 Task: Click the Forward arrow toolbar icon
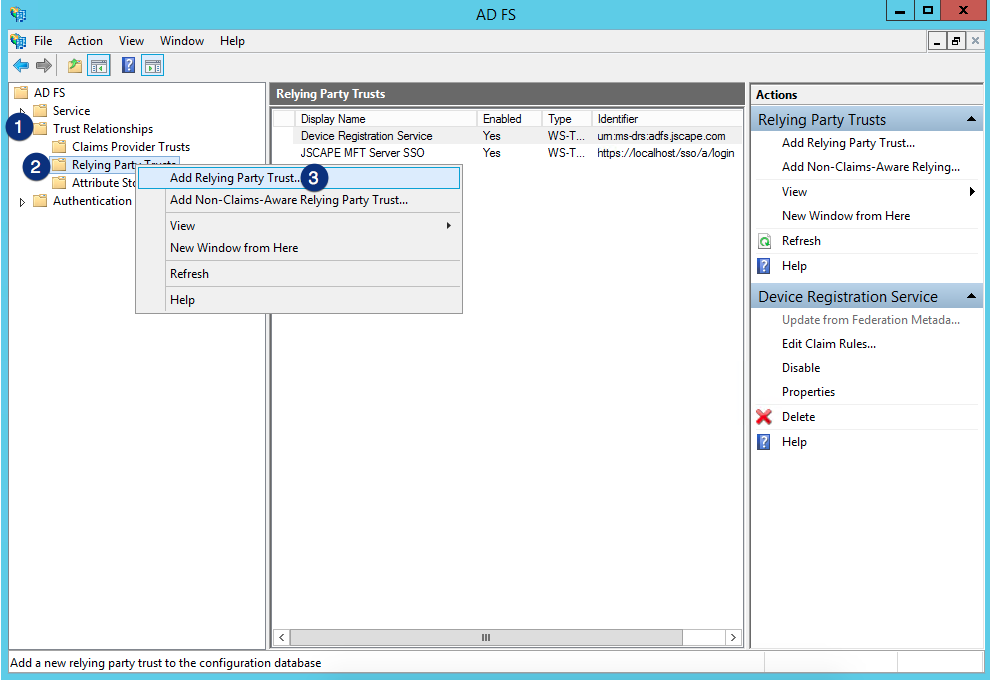(x=44, y=66)
